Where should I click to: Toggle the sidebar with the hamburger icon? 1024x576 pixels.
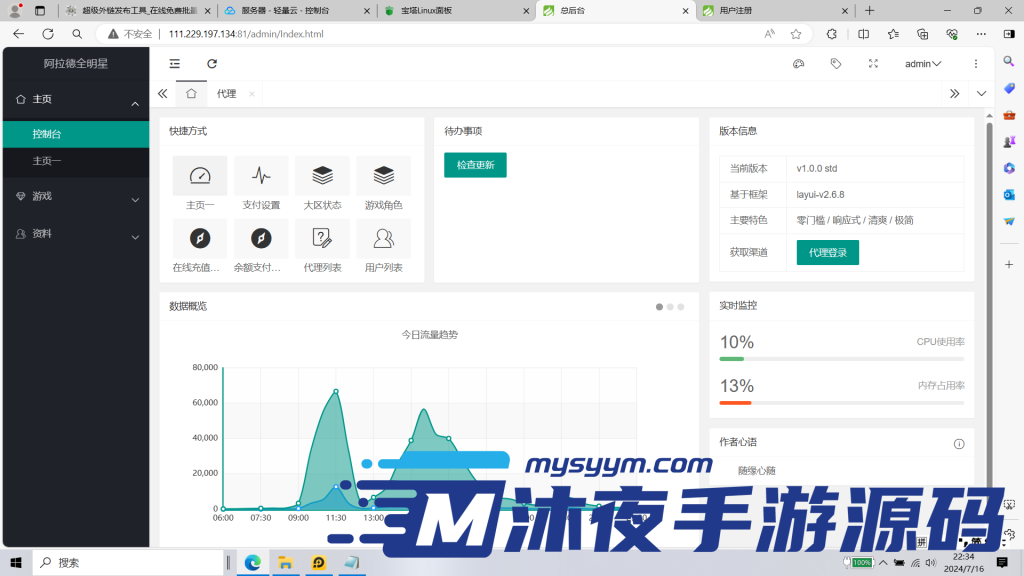pos(174,62)
